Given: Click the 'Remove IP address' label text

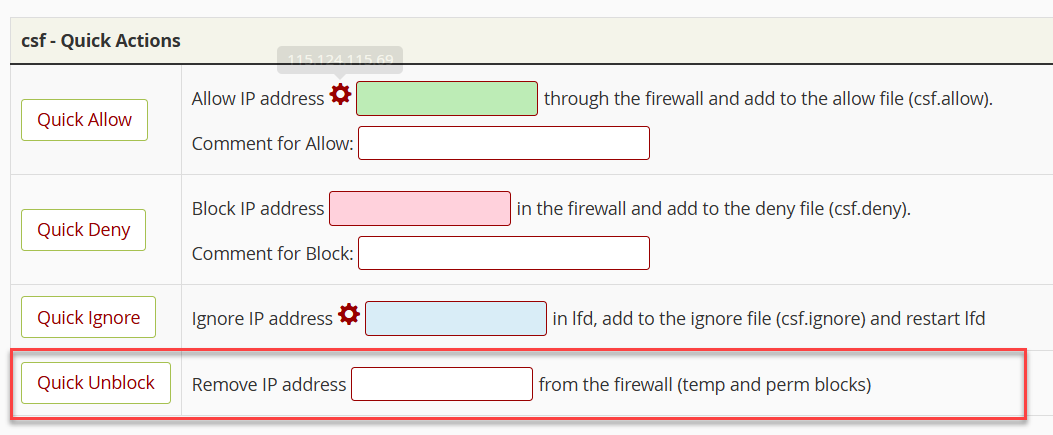Looking at the screenshot, I should tap(269, 385).
